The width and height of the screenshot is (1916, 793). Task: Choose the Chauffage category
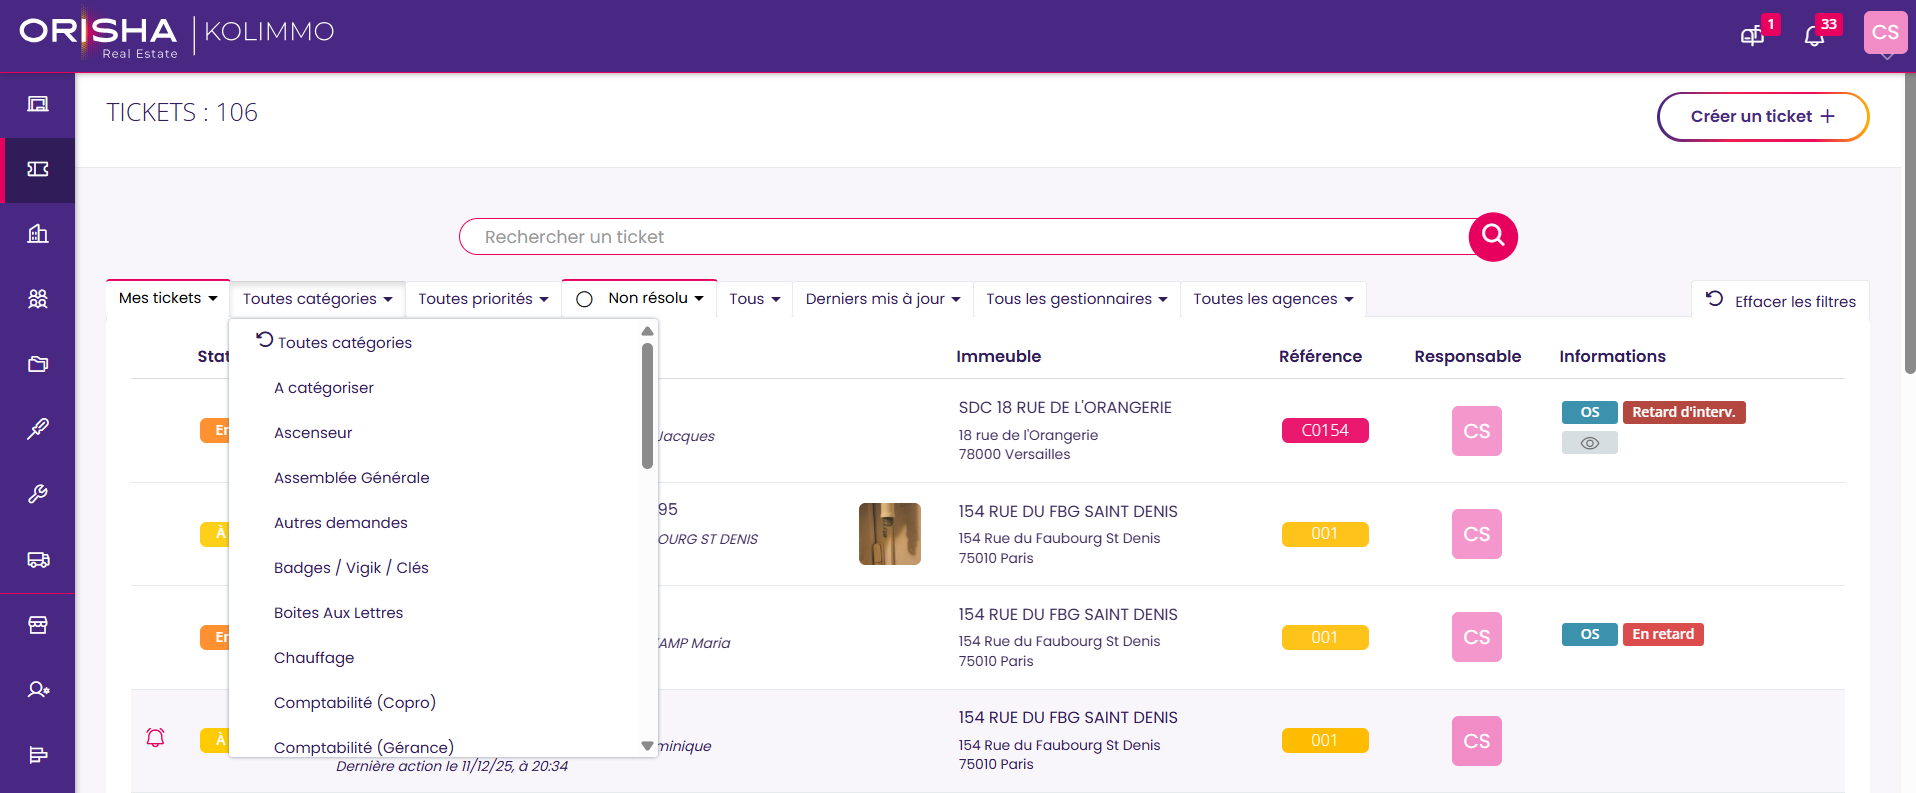314,658
